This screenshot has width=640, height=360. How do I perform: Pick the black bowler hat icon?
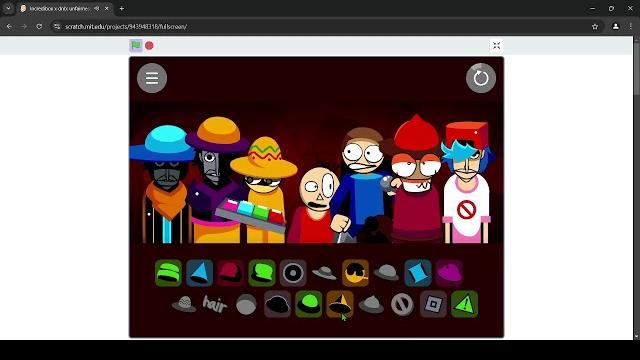pyautogui.click(x=278, y=304)
